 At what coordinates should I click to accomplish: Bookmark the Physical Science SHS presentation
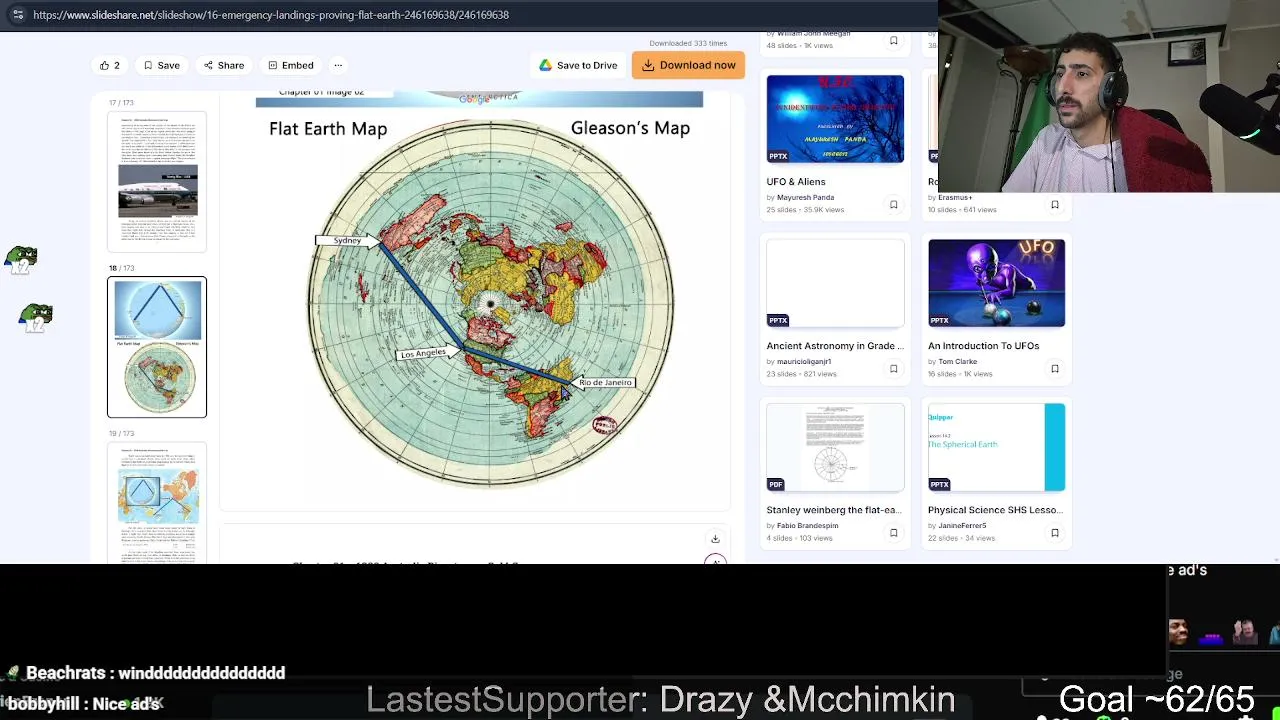1054,533
